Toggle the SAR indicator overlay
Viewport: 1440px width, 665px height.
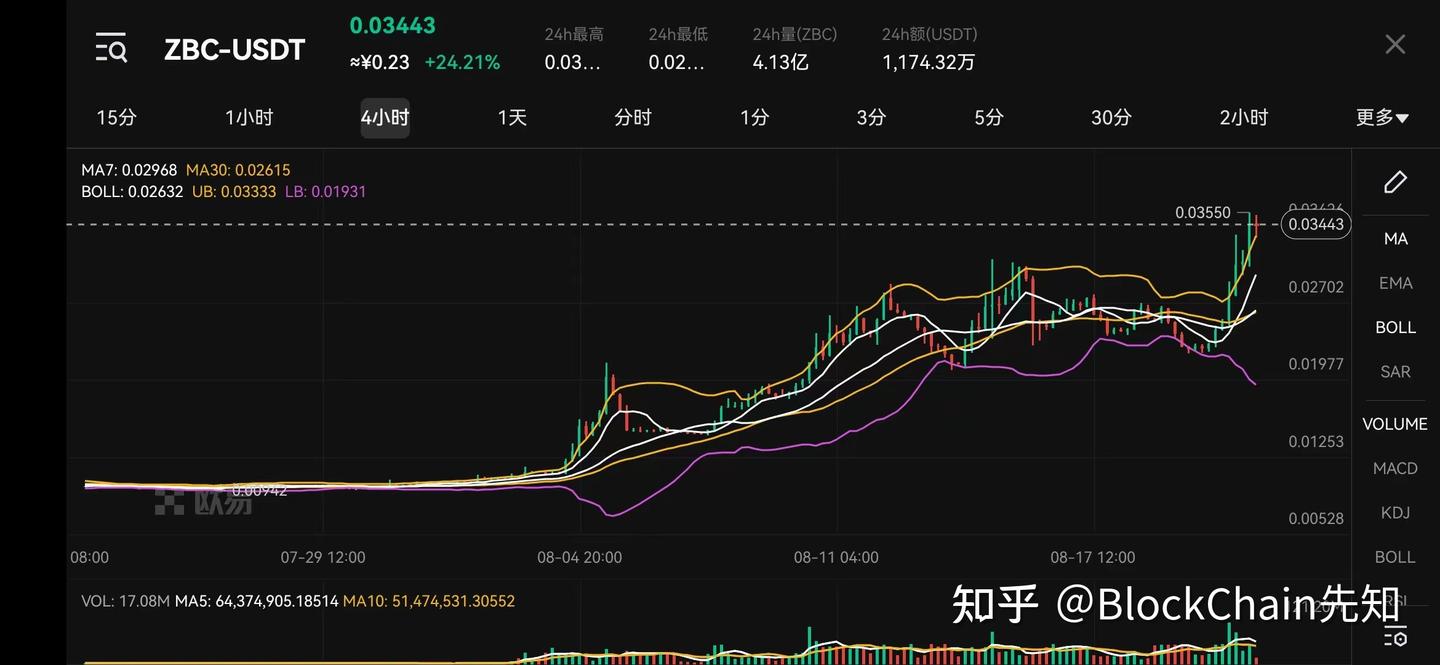click(x=1395, y=371)
